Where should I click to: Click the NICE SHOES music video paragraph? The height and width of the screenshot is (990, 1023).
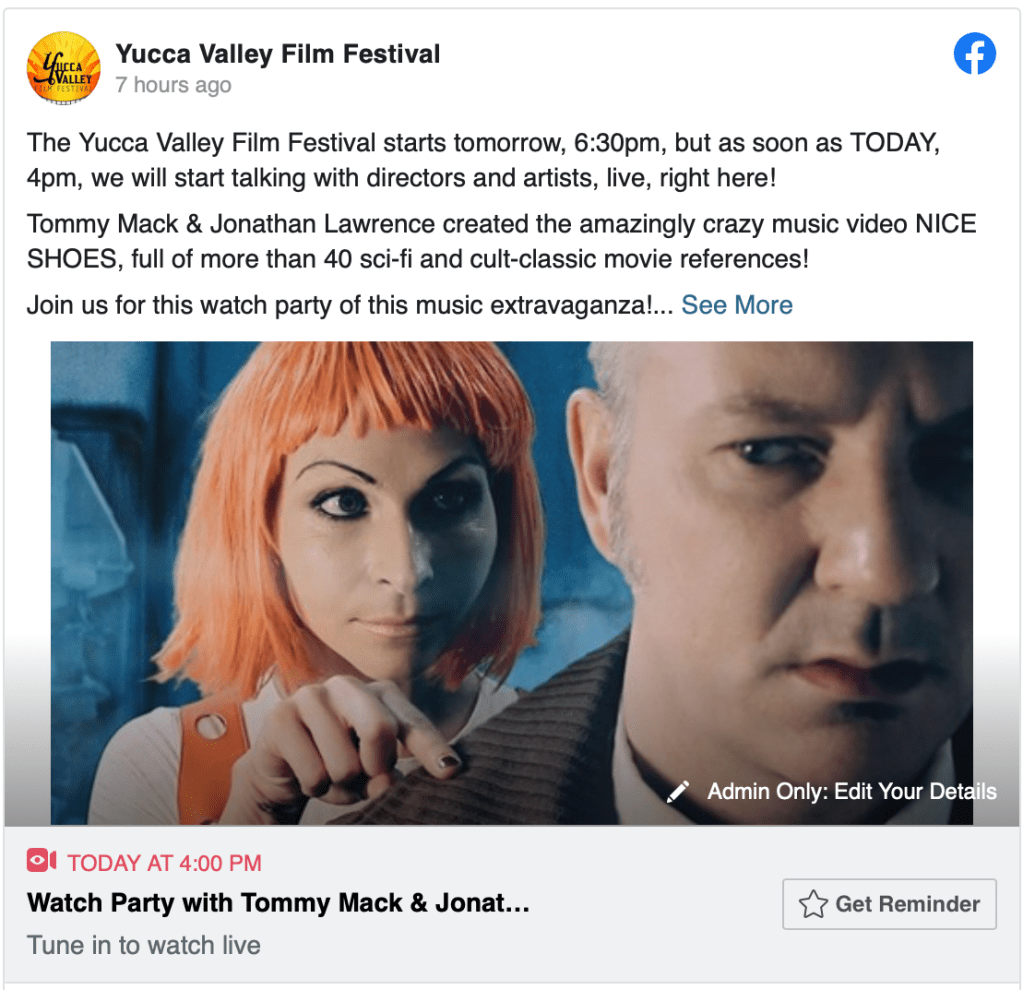pyautogui.click(x=501, y=241)
